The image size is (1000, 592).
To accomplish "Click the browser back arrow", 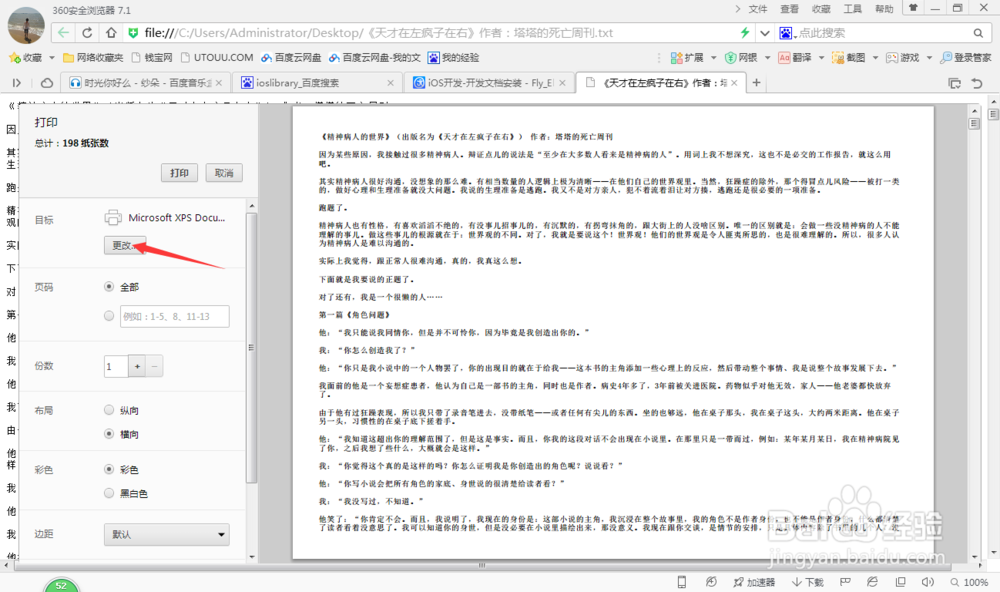I will click(x=62, y=33).
